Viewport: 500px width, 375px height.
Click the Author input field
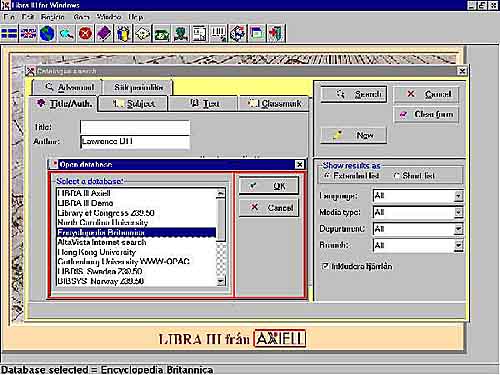(x=135, y=142)
